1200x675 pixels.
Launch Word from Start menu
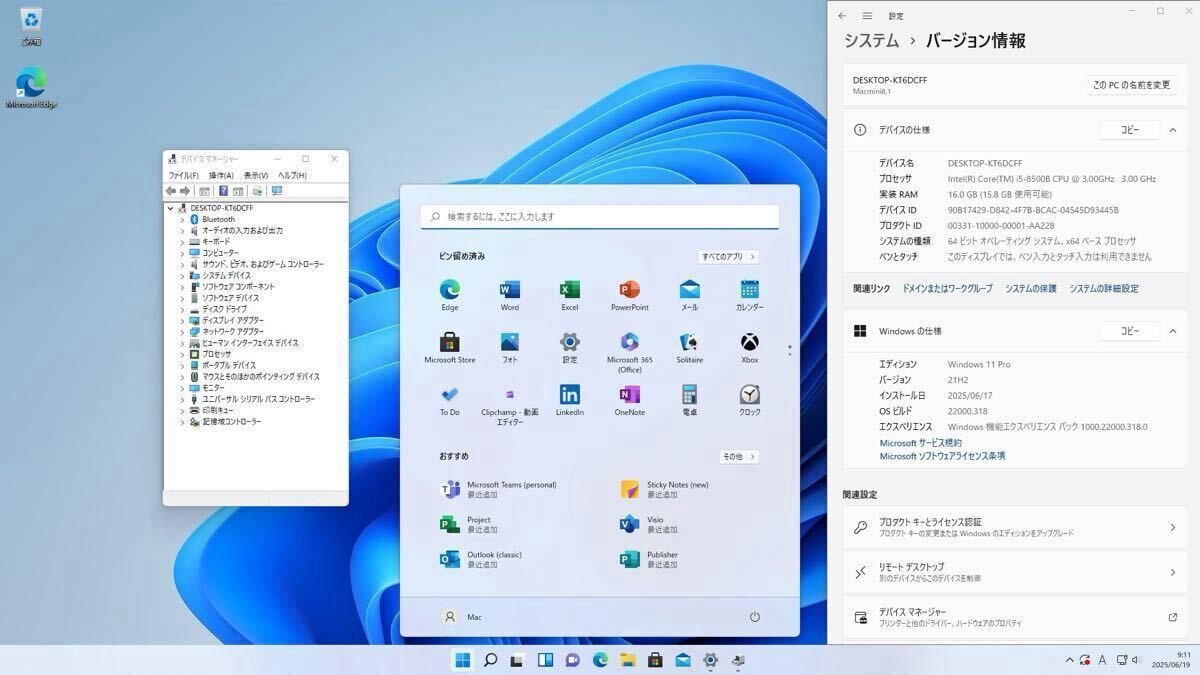pos(510,290)
